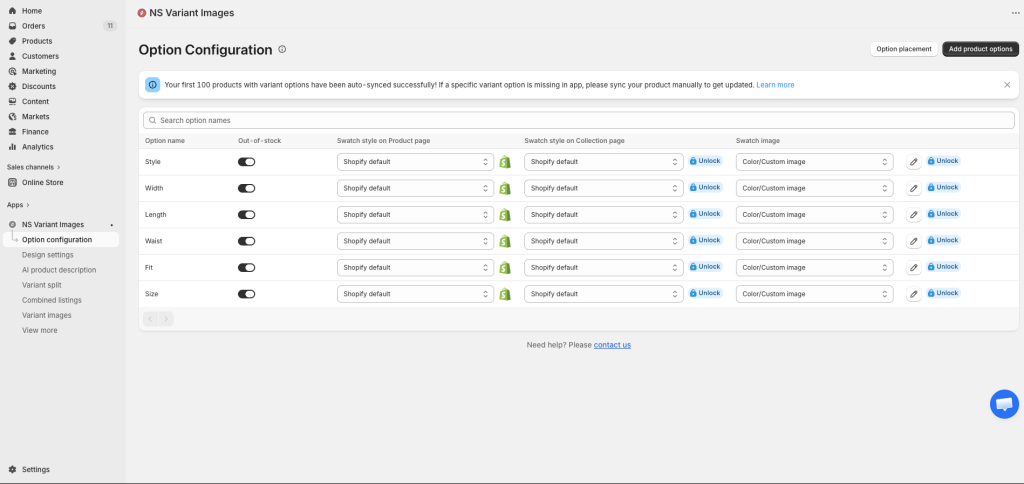This screenshot has height=484, width=1024.
Task: Click the Search option names field
Action: tap(578, 120)
